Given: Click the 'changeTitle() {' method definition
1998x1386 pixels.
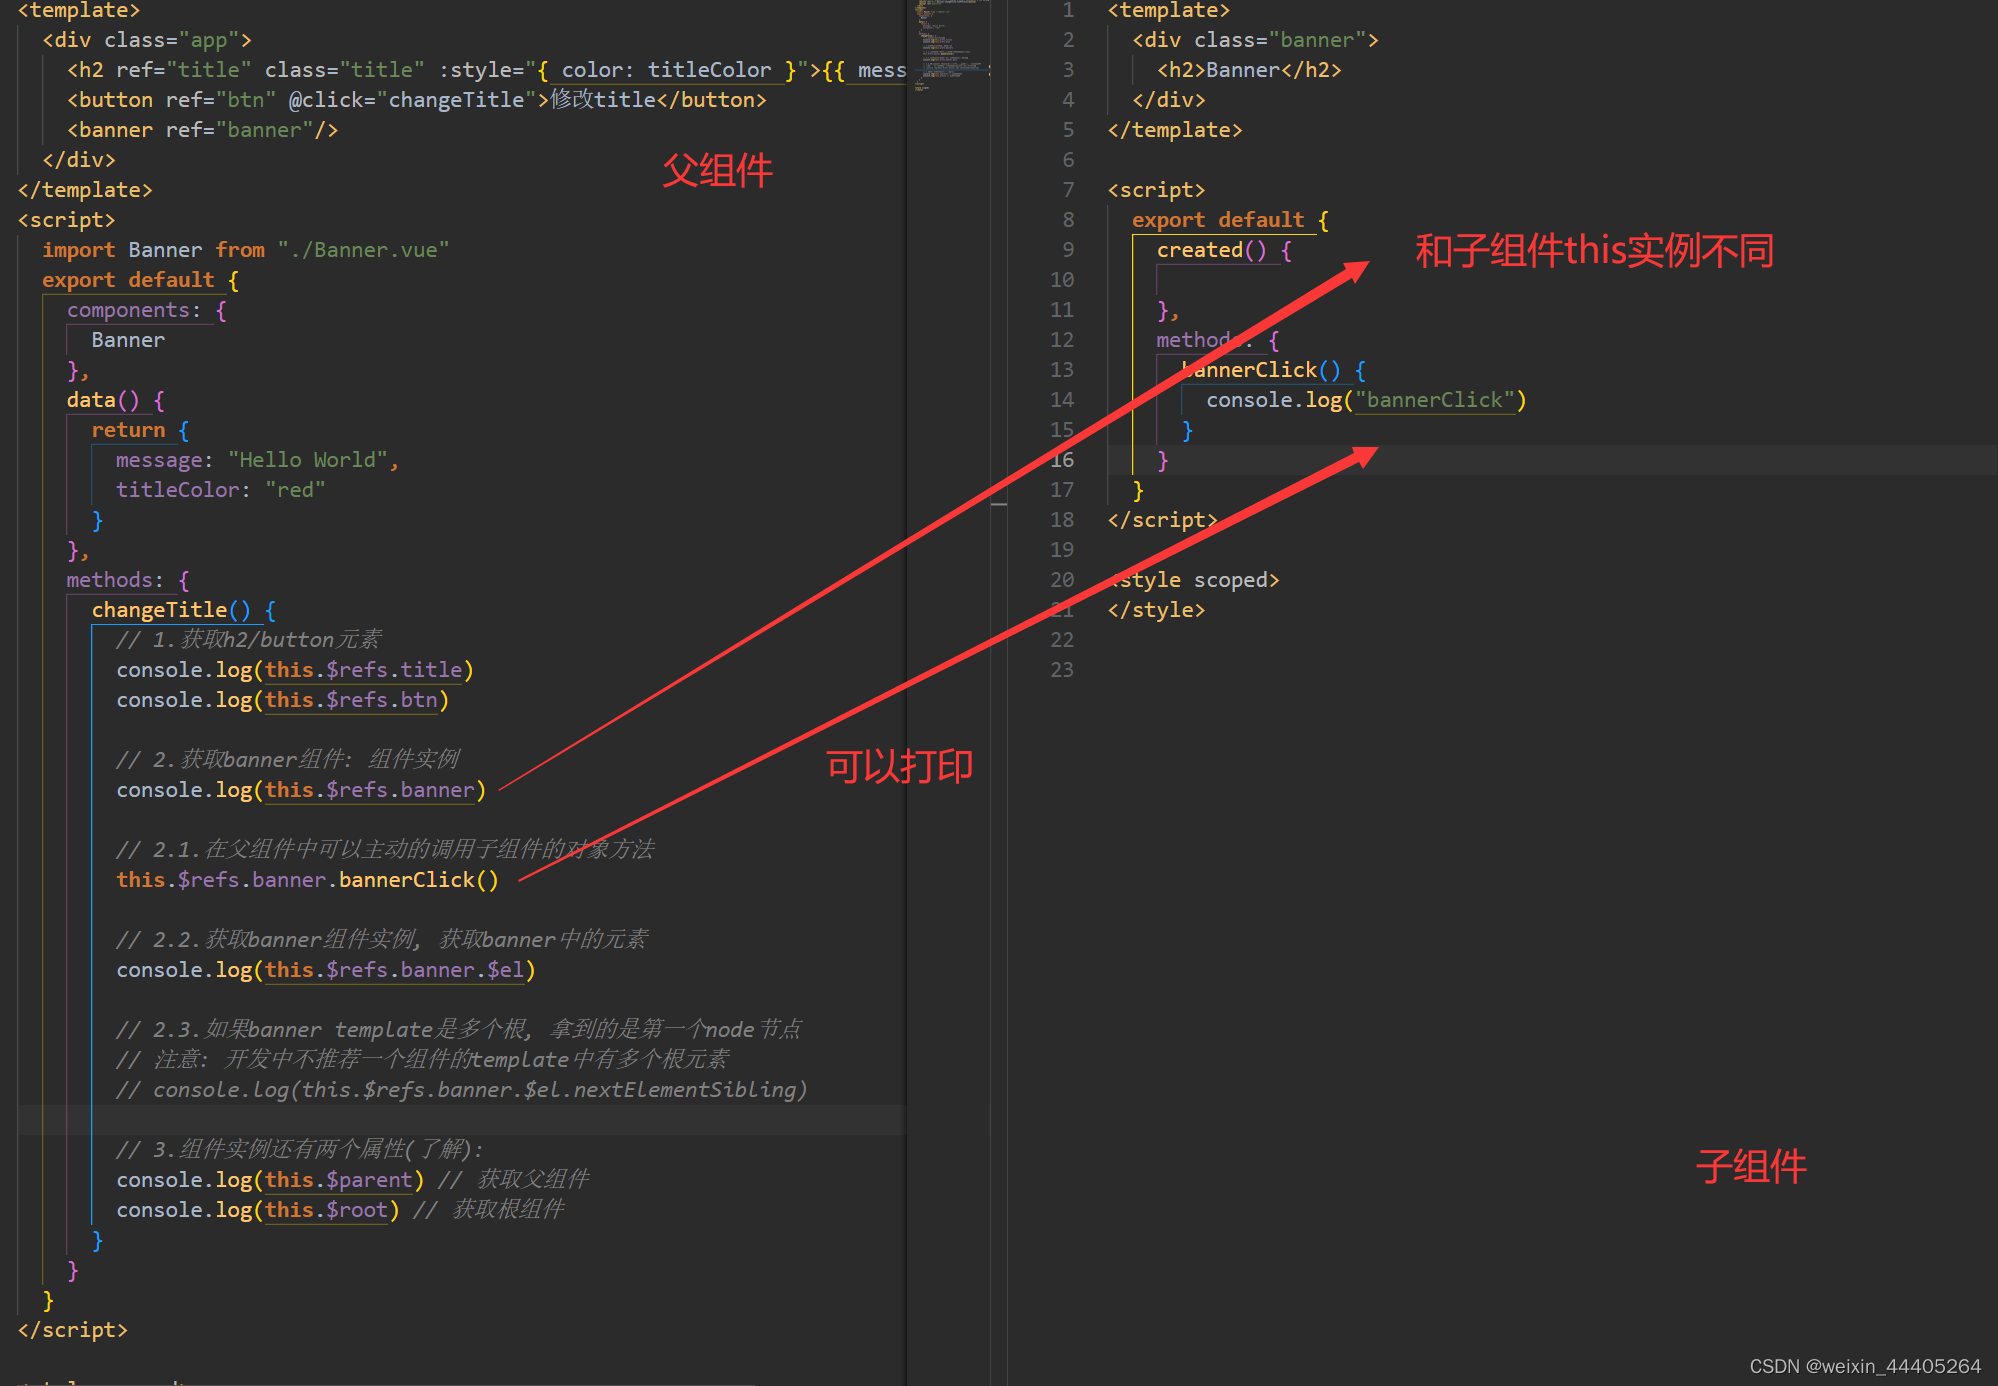Looking at the screenshot, I should (184, 610).
